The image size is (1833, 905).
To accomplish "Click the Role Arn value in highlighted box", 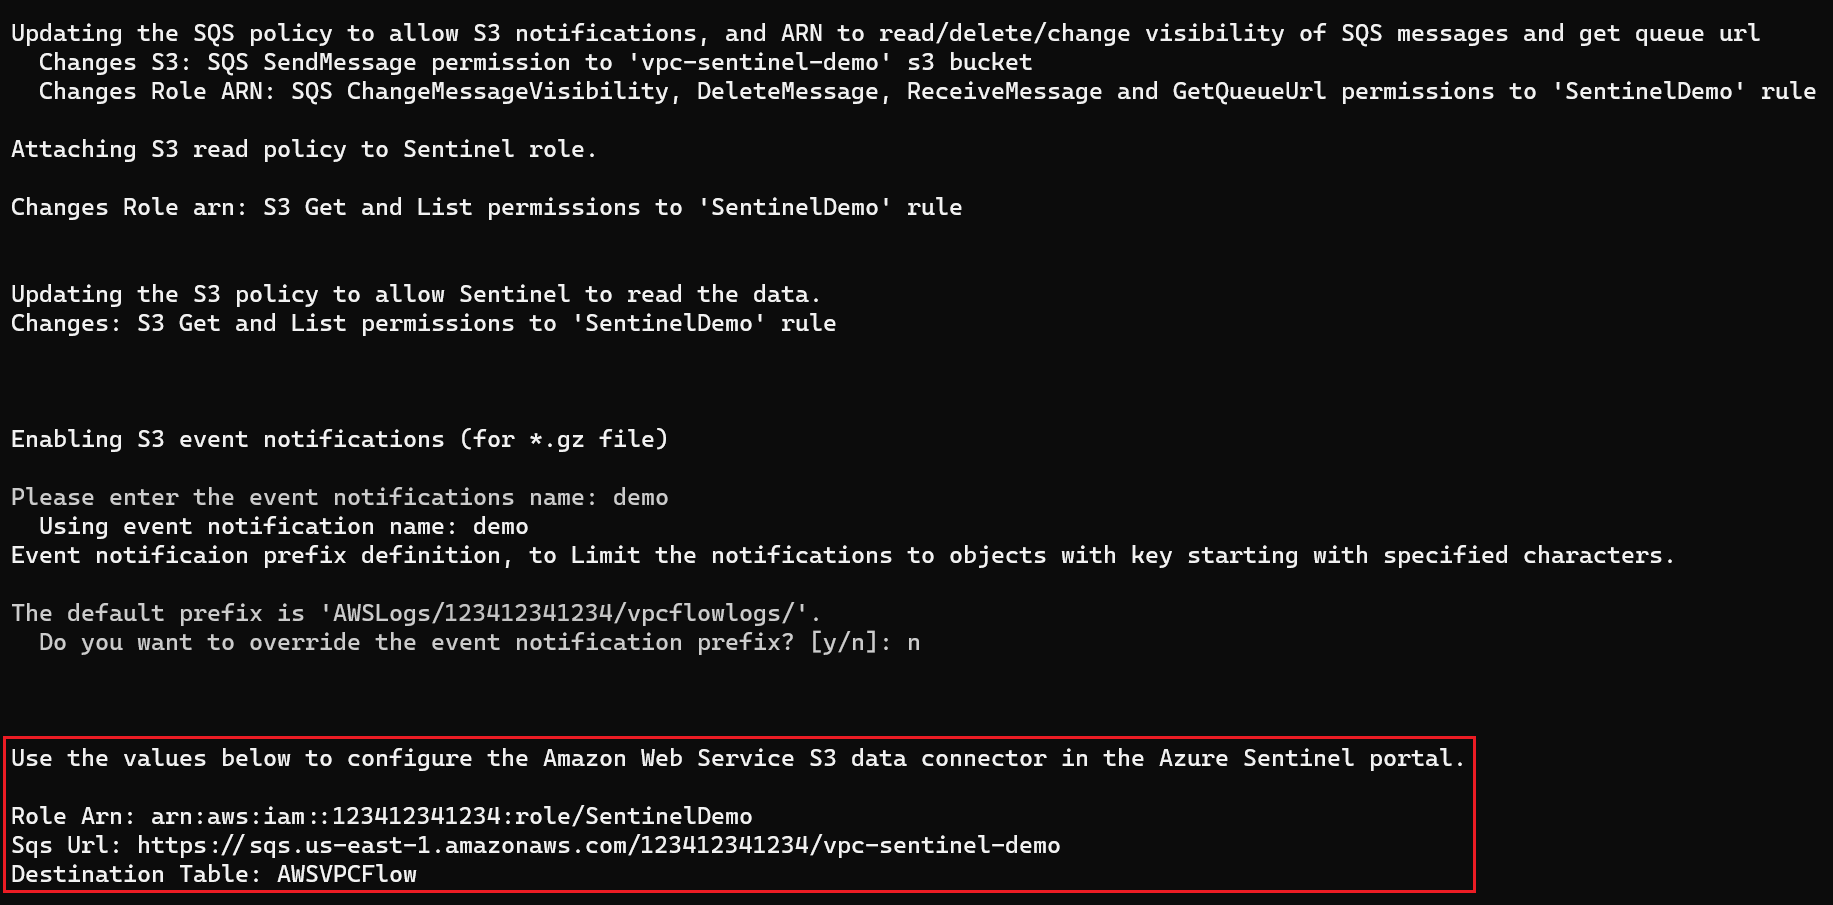I will point(451,816).
